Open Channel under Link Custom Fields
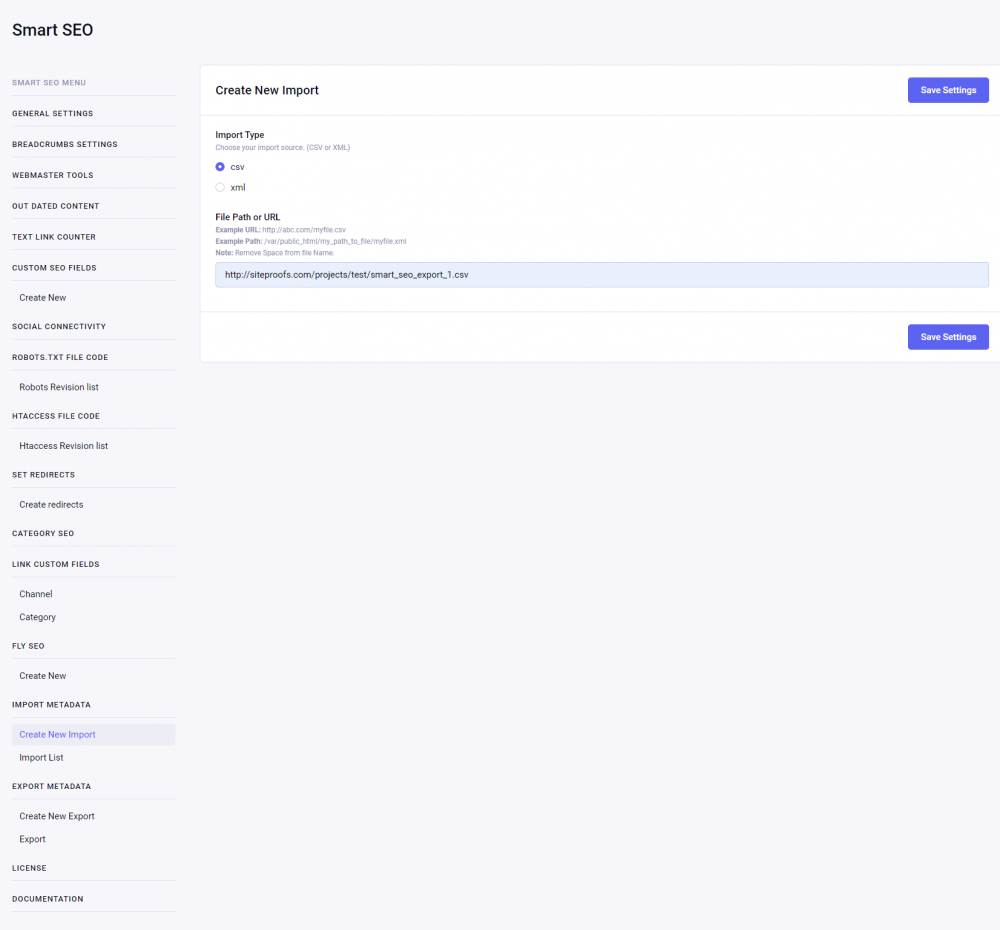 pos(36,594)
